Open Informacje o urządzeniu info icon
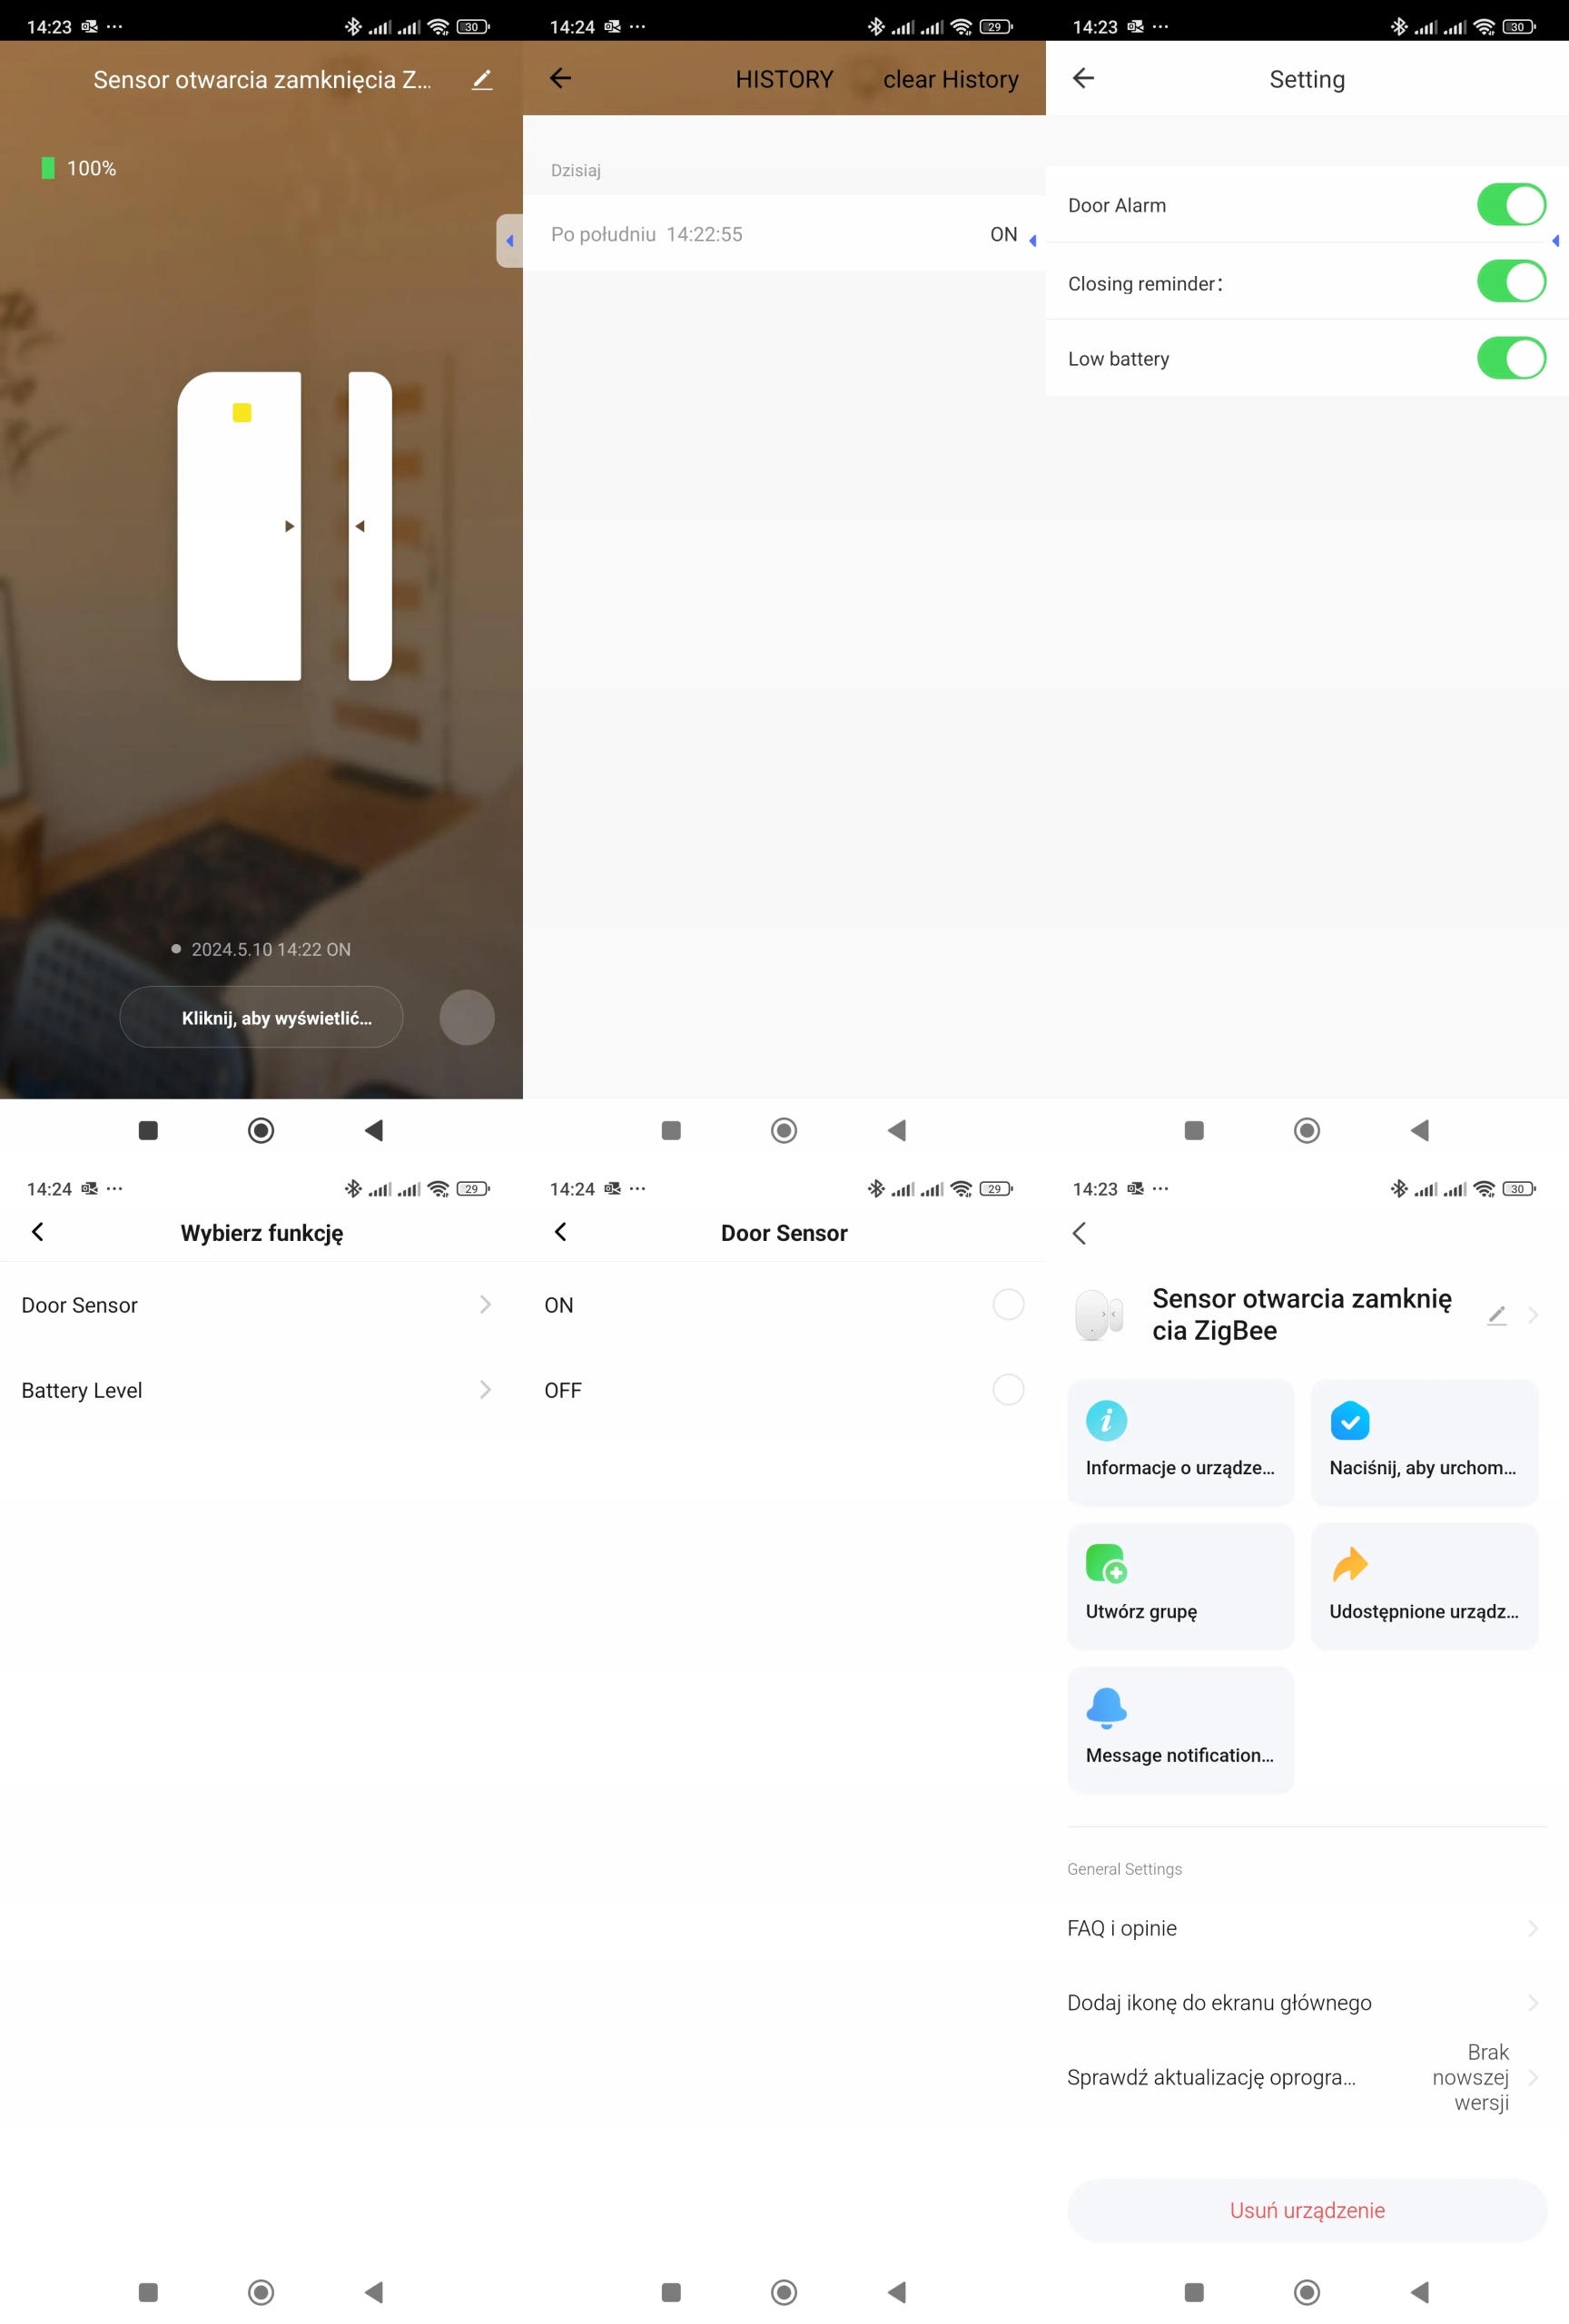1569x2324 pixels. pos(1106,1421)
